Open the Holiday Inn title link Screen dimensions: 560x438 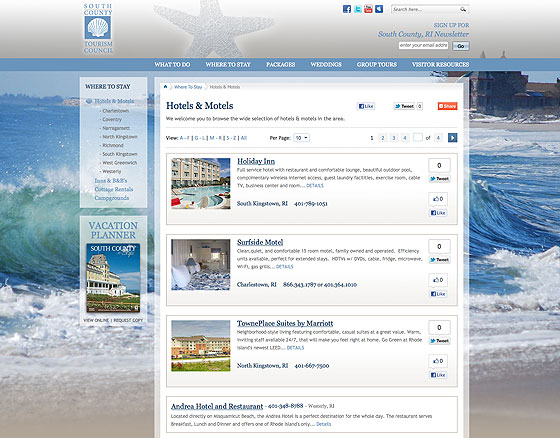click(256, 161)
